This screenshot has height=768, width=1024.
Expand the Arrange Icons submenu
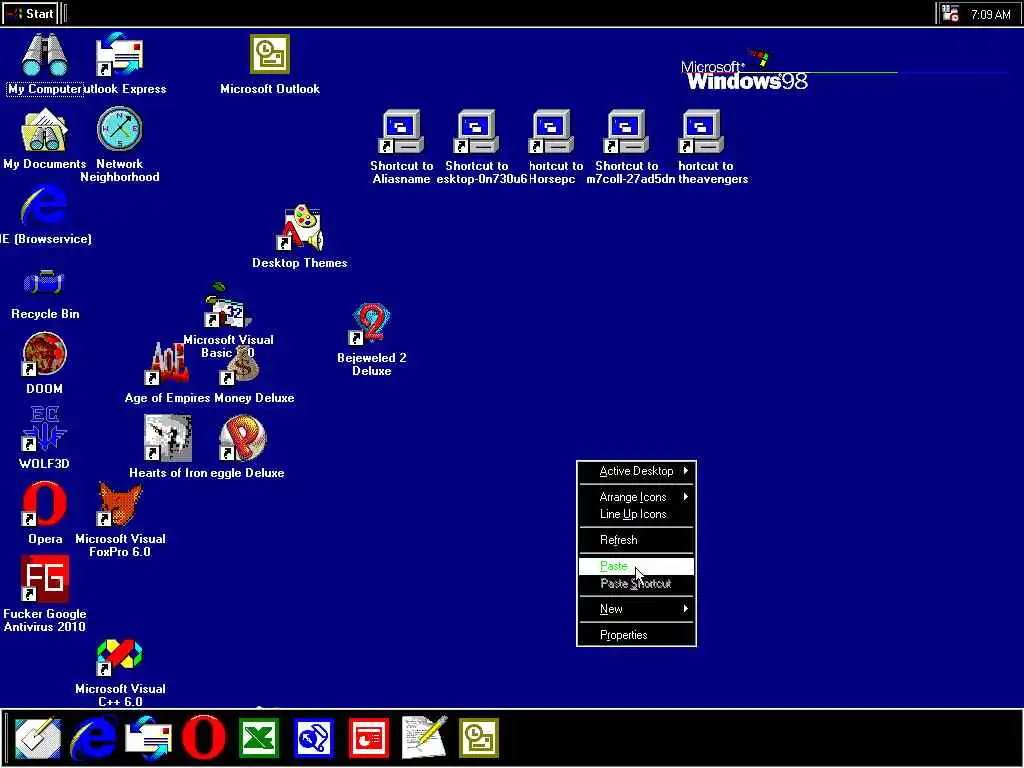click(x=637, y=497)
